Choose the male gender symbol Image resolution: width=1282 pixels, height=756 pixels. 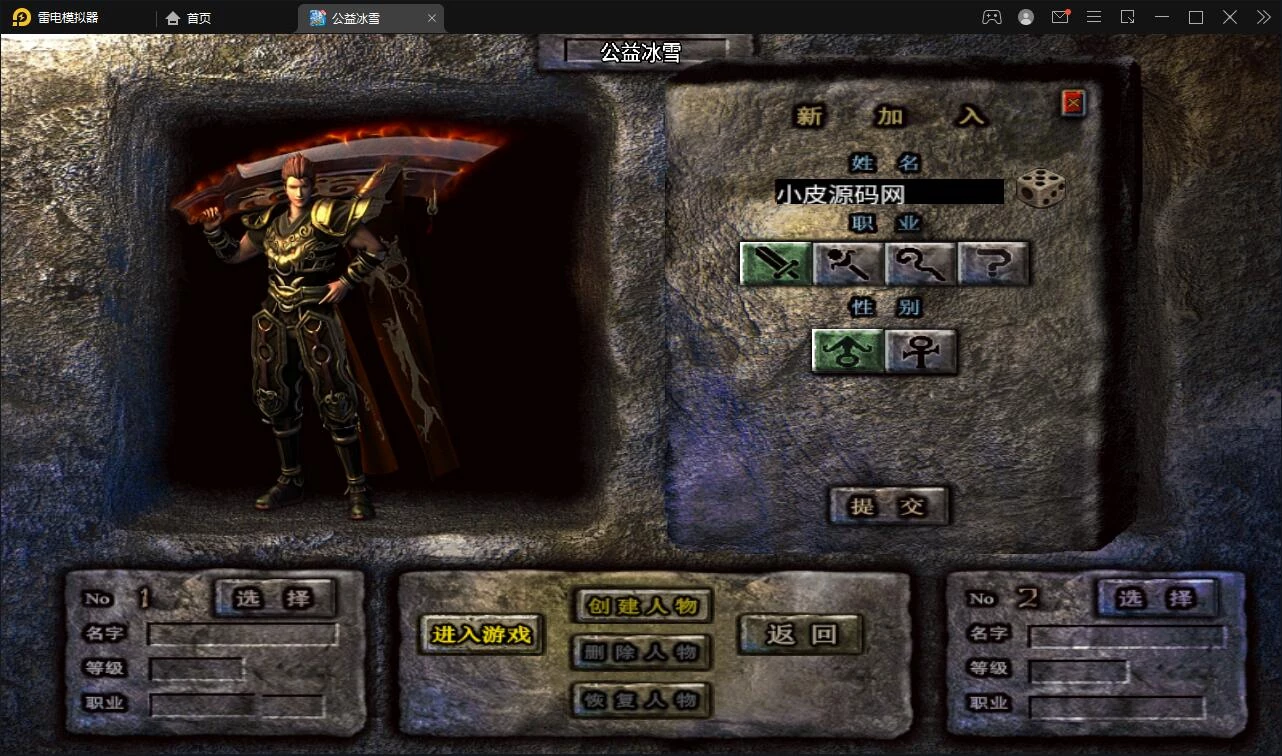point(847,351)
